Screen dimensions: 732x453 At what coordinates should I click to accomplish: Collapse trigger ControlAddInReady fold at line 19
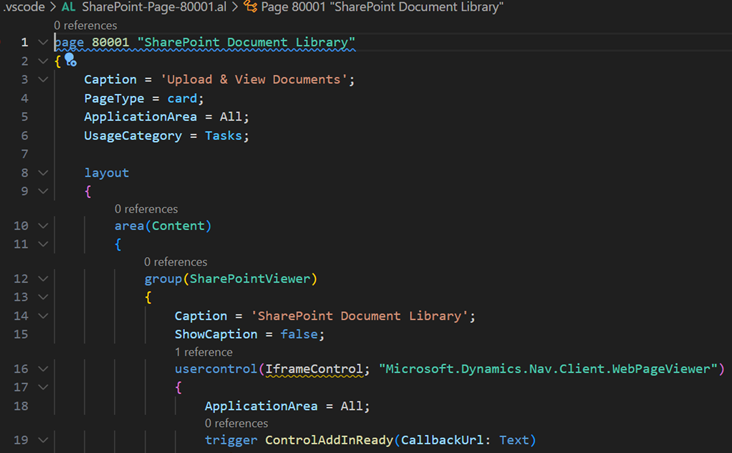[43, 440]
